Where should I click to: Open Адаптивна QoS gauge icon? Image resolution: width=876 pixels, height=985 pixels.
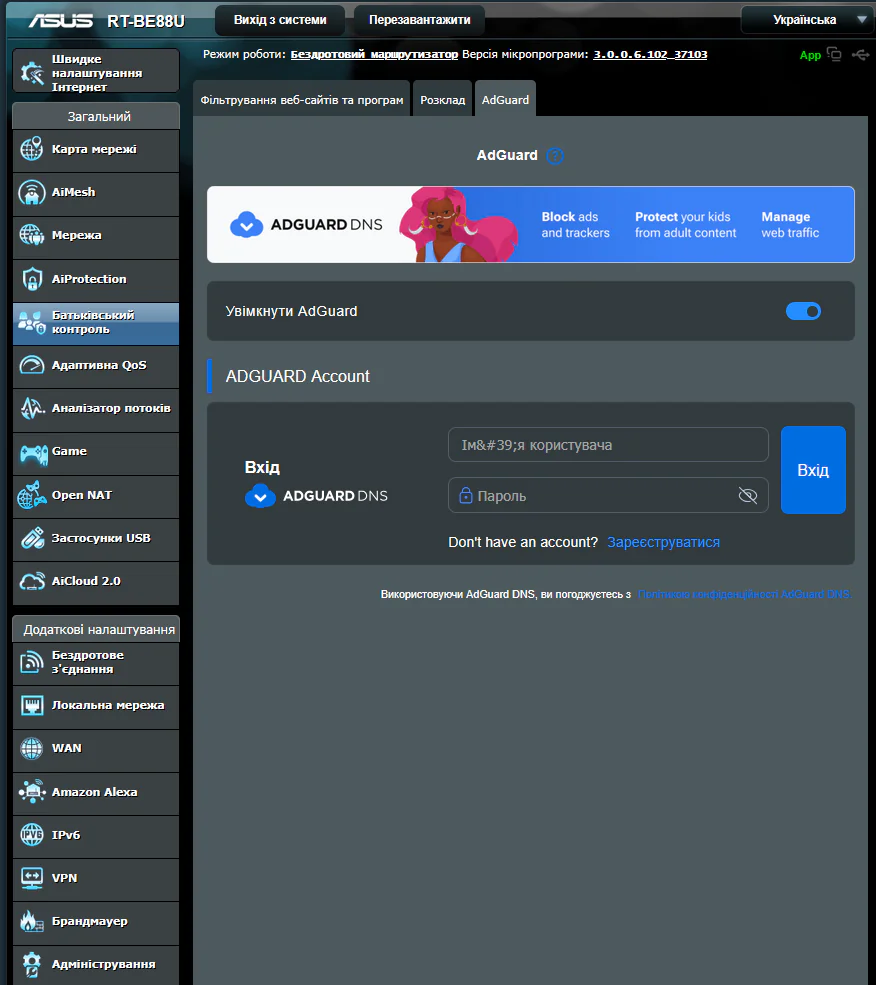(x=31, y=365)
